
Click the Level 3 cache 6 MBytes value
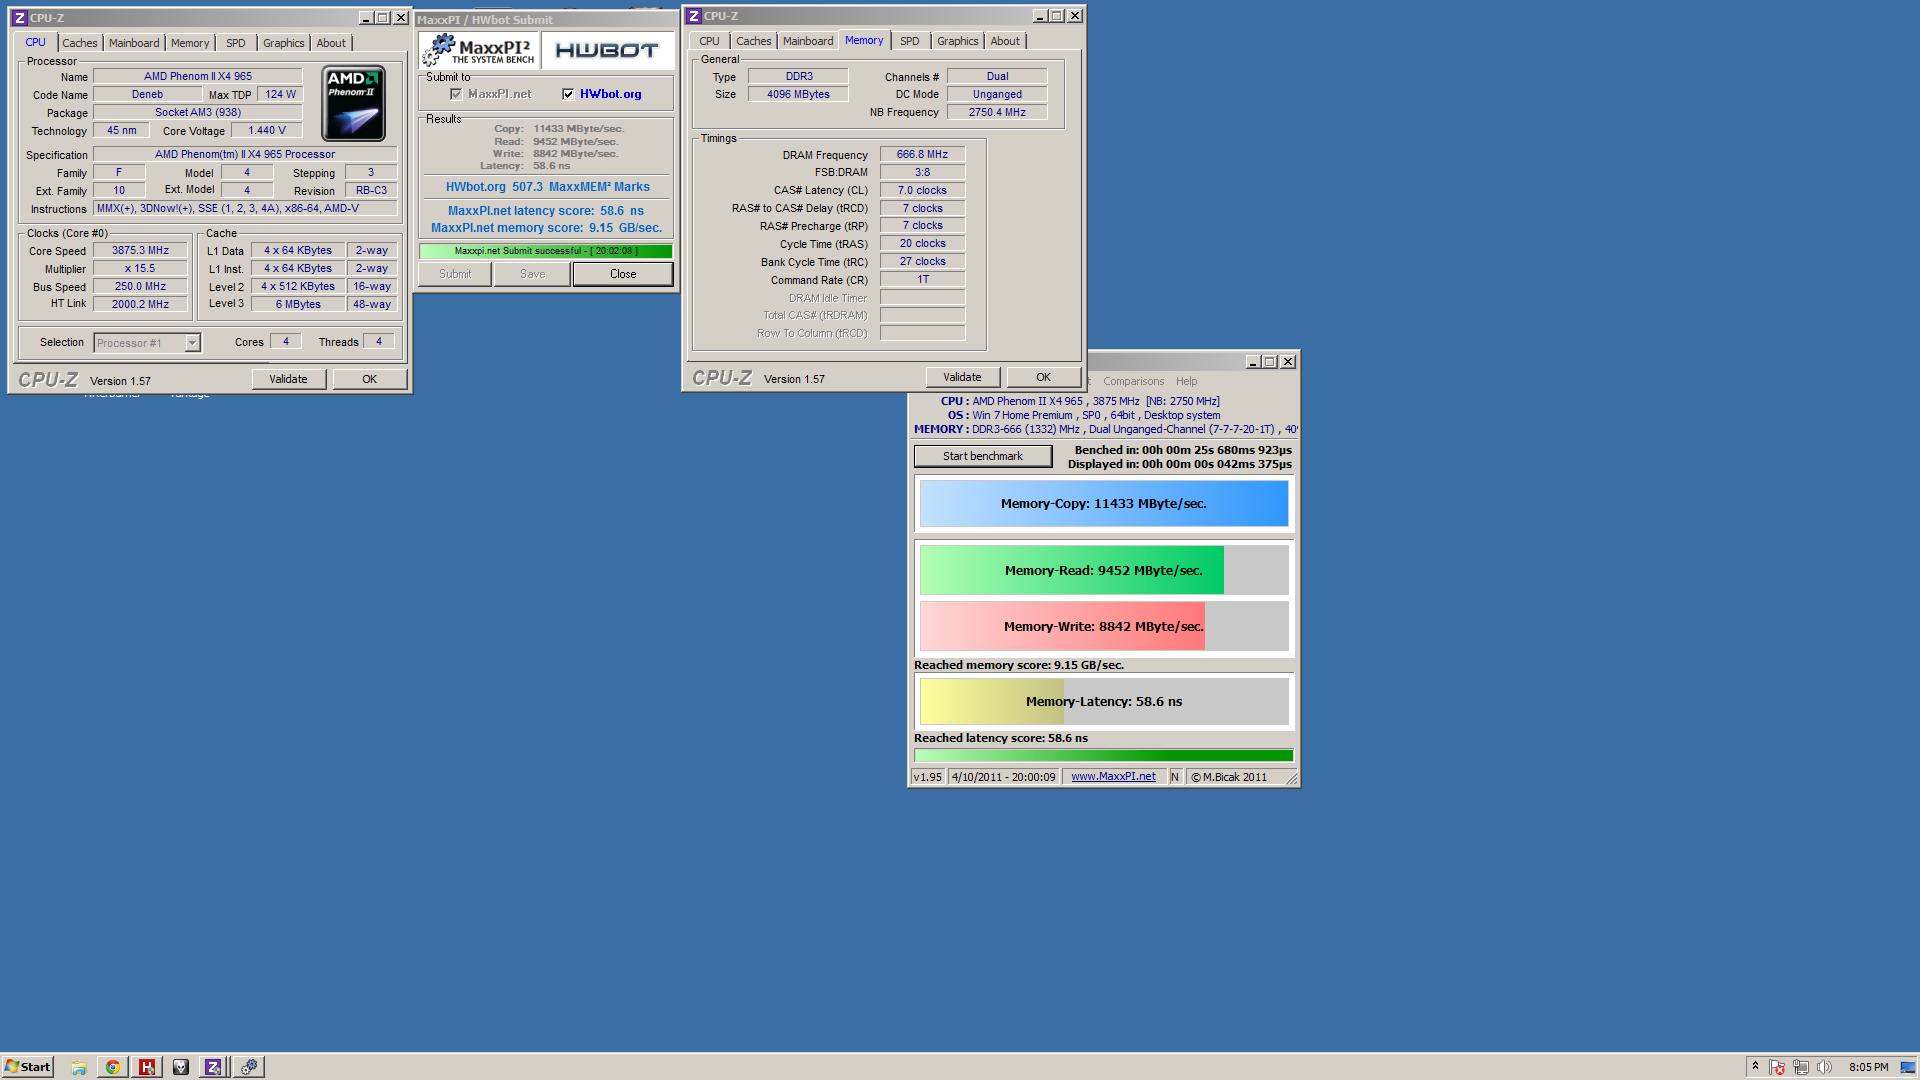click(x=298, y=305)
